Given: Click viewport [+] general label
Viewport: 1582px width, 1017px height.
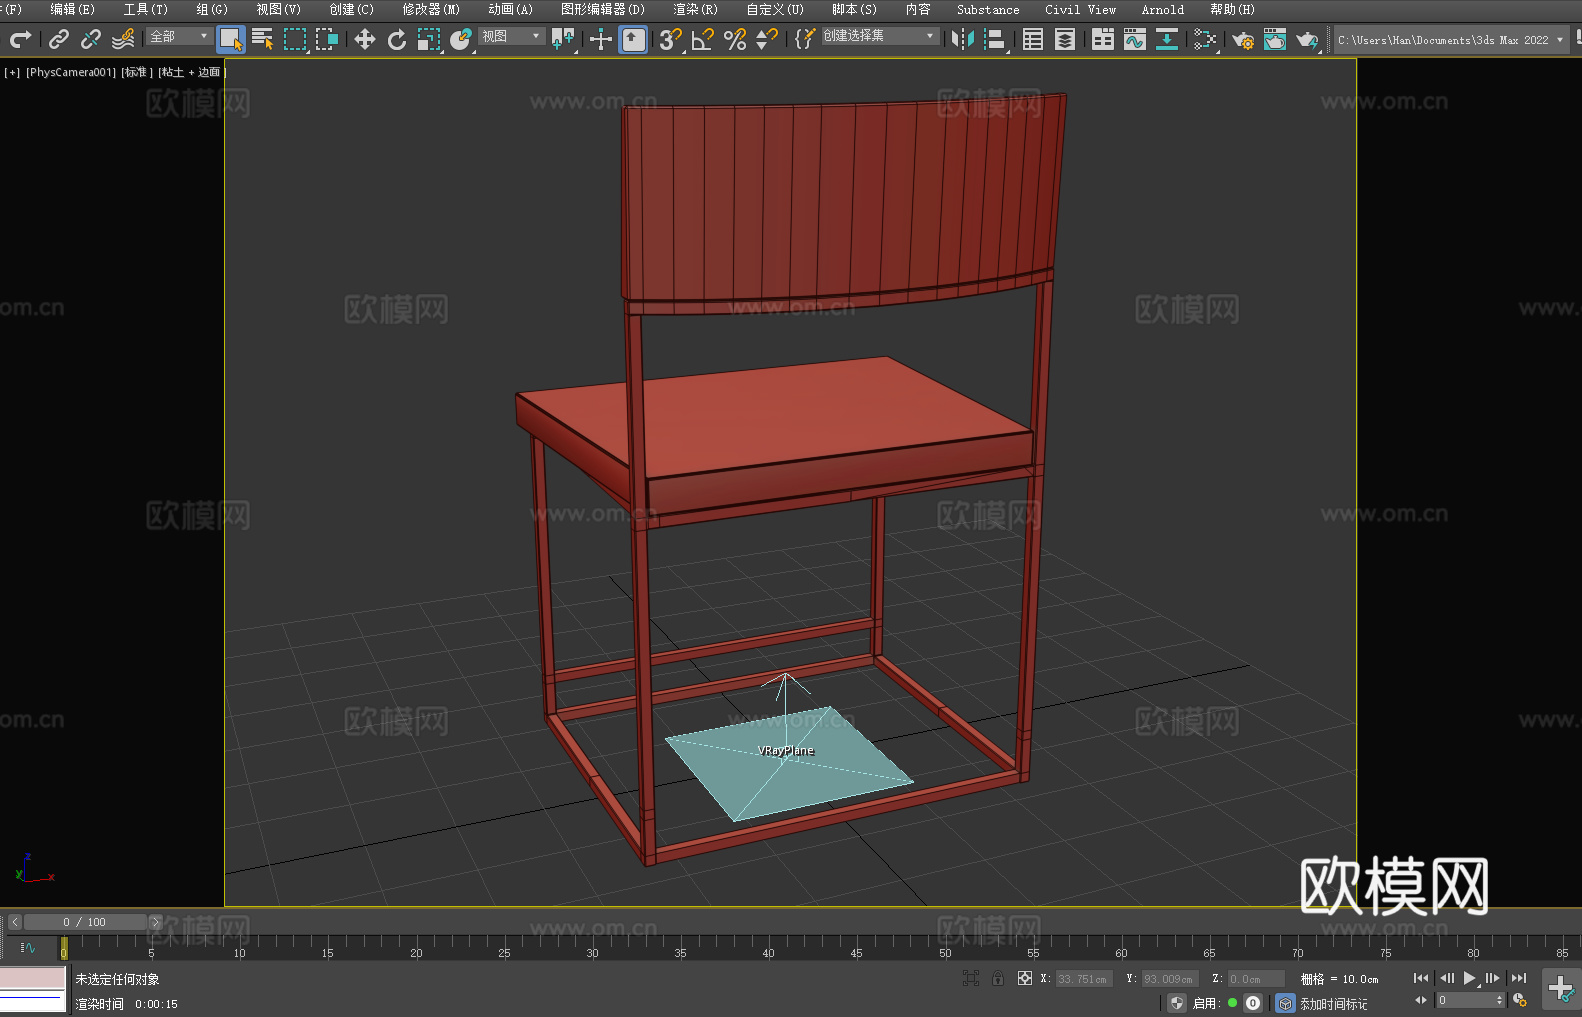Looking at the screenshot, I should coord(12,72).
